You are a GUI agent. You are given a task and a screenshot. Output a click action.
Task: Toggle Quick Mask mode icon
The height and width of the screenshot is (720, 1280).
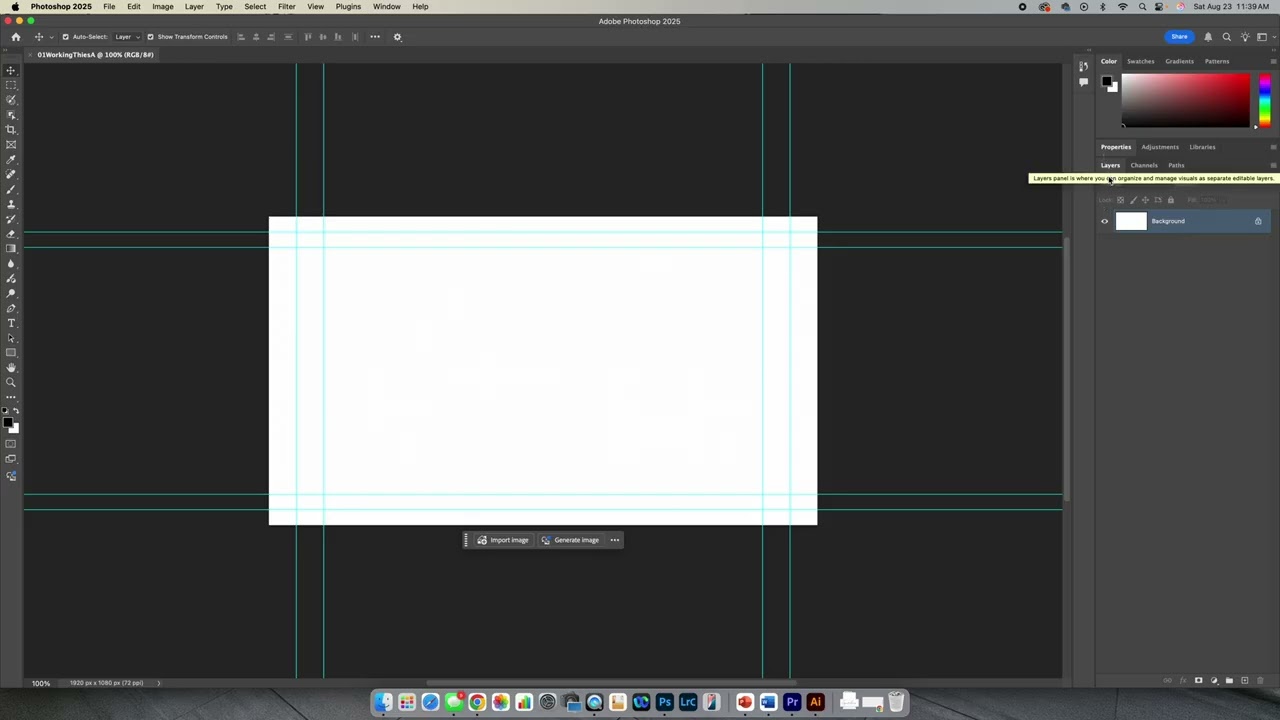click(x=11, y=444)
